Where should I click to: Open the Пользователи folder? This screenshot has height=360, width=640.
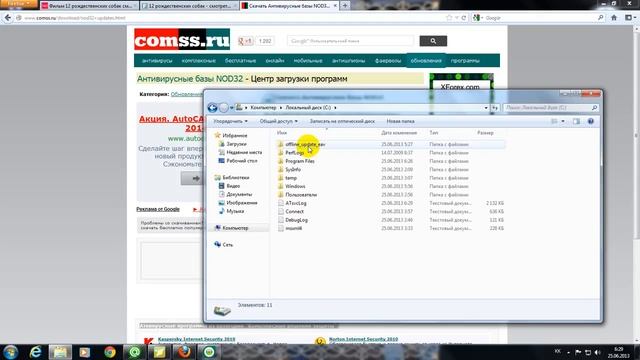[x=301, y=195]
